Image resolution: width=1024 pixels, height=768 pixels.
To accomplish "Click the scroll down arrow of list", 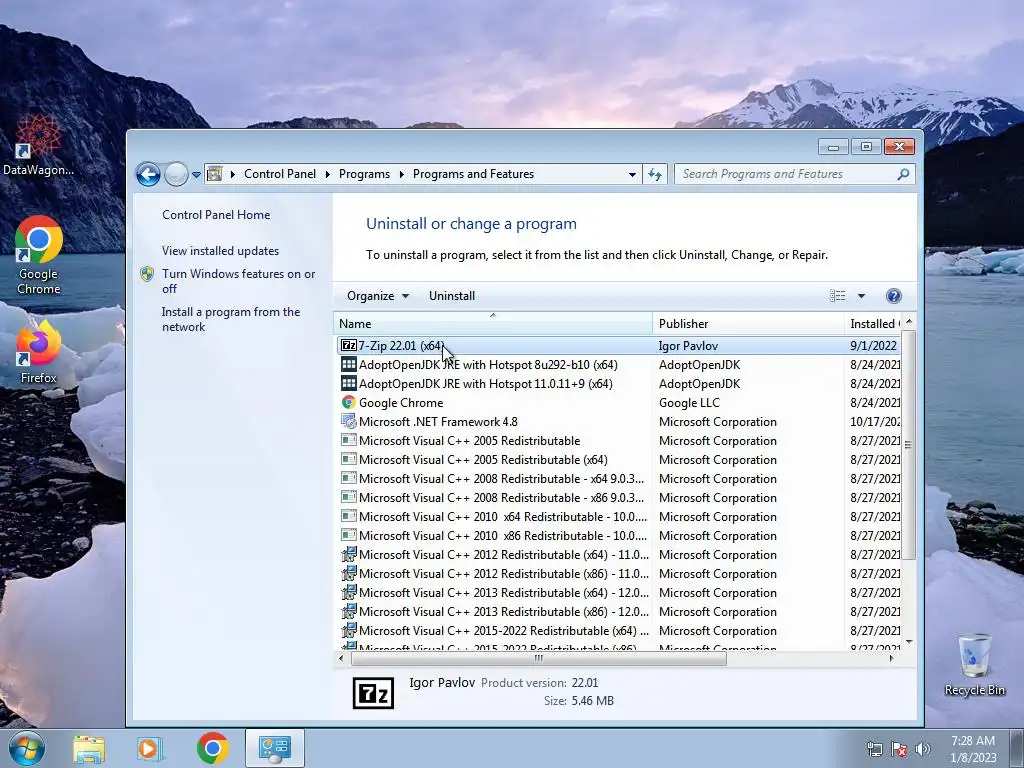I will [x=908, y=643].
